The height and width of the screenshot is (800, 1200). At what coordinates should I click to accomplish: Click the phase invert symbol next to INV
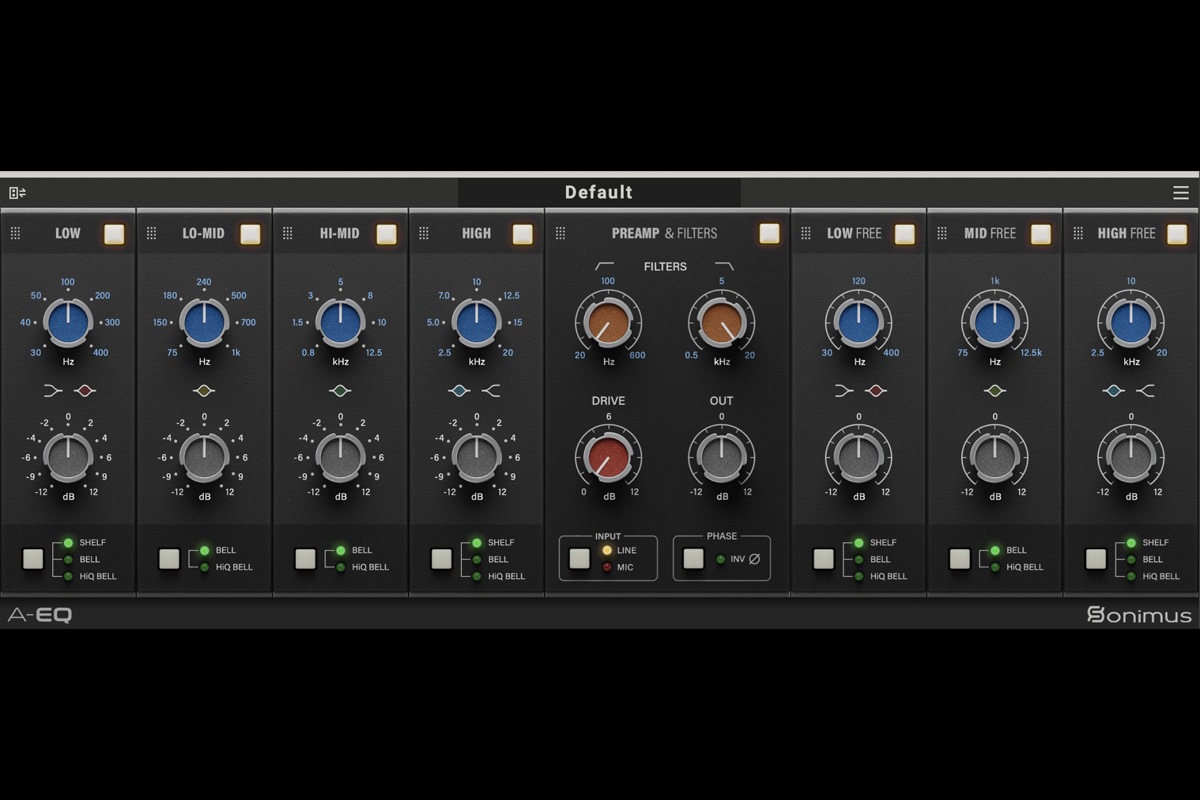(x=754, y=559)
